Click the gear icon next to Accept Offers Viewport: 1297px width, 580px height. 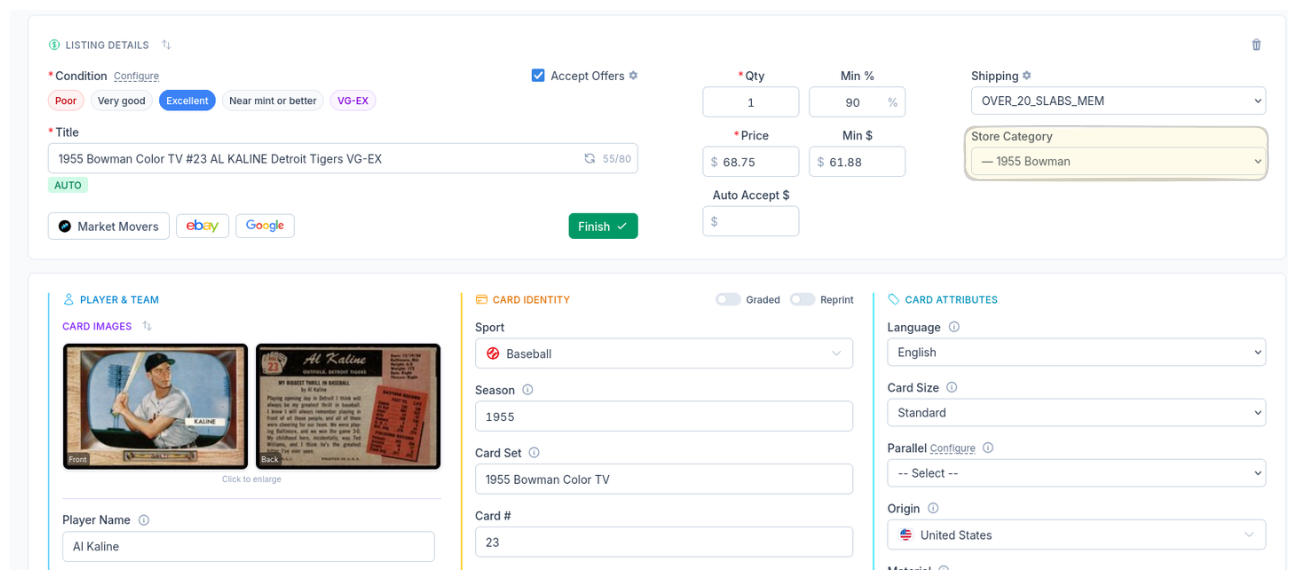pos(633,76)
